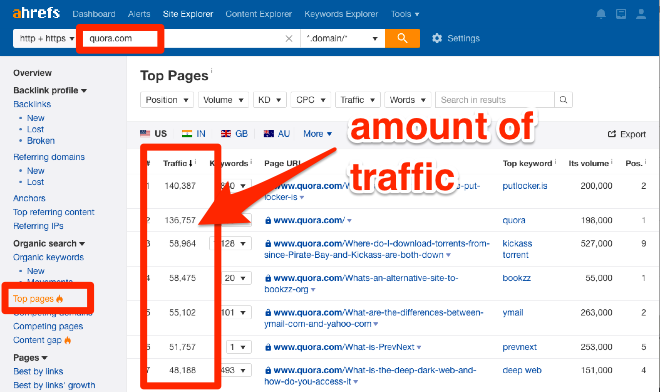Click the deep web top keyword link
The height and width of the screenshot is (392, 660).
coord(522,371)
